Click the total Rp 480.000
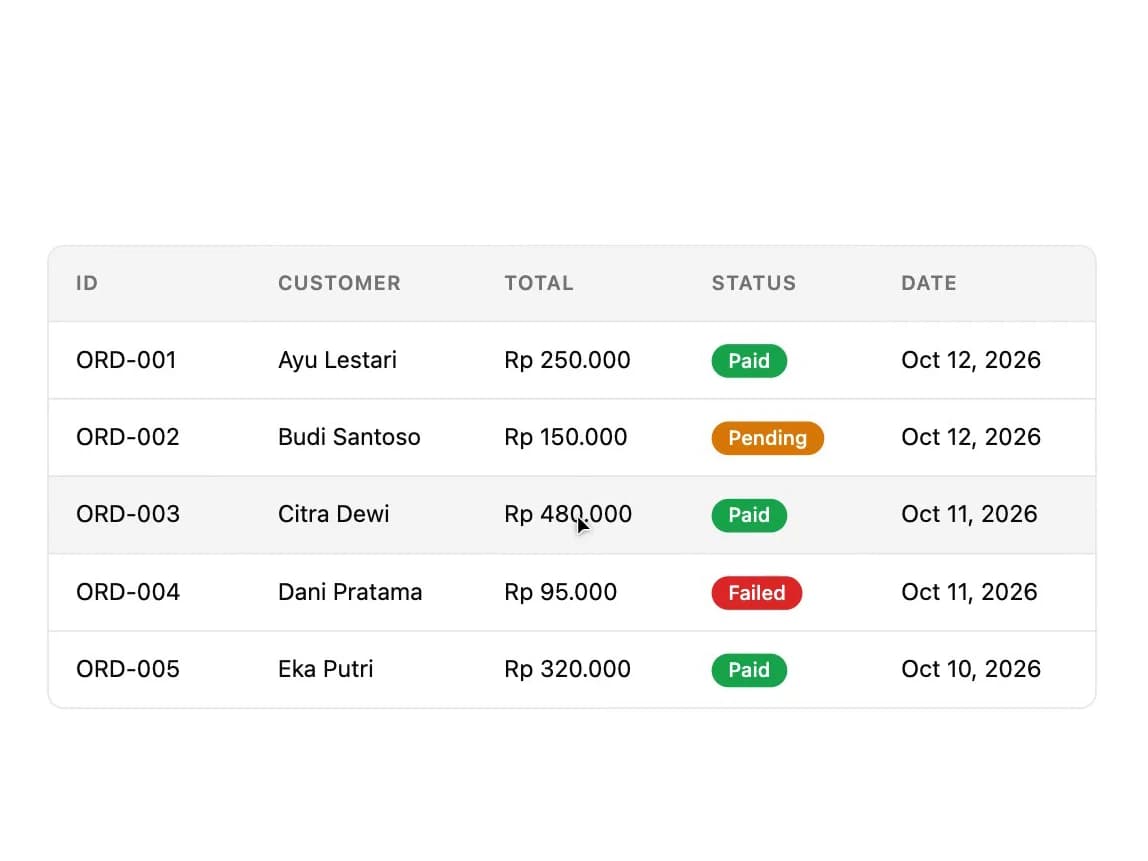Screen dimensions: 1148x861 (567, 514)
